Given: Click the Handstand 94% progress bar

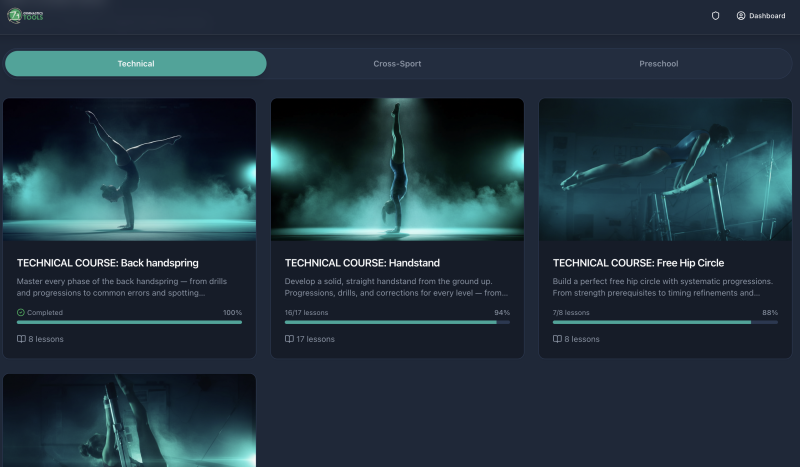Looking at the screenshot, I should (397, 322).
